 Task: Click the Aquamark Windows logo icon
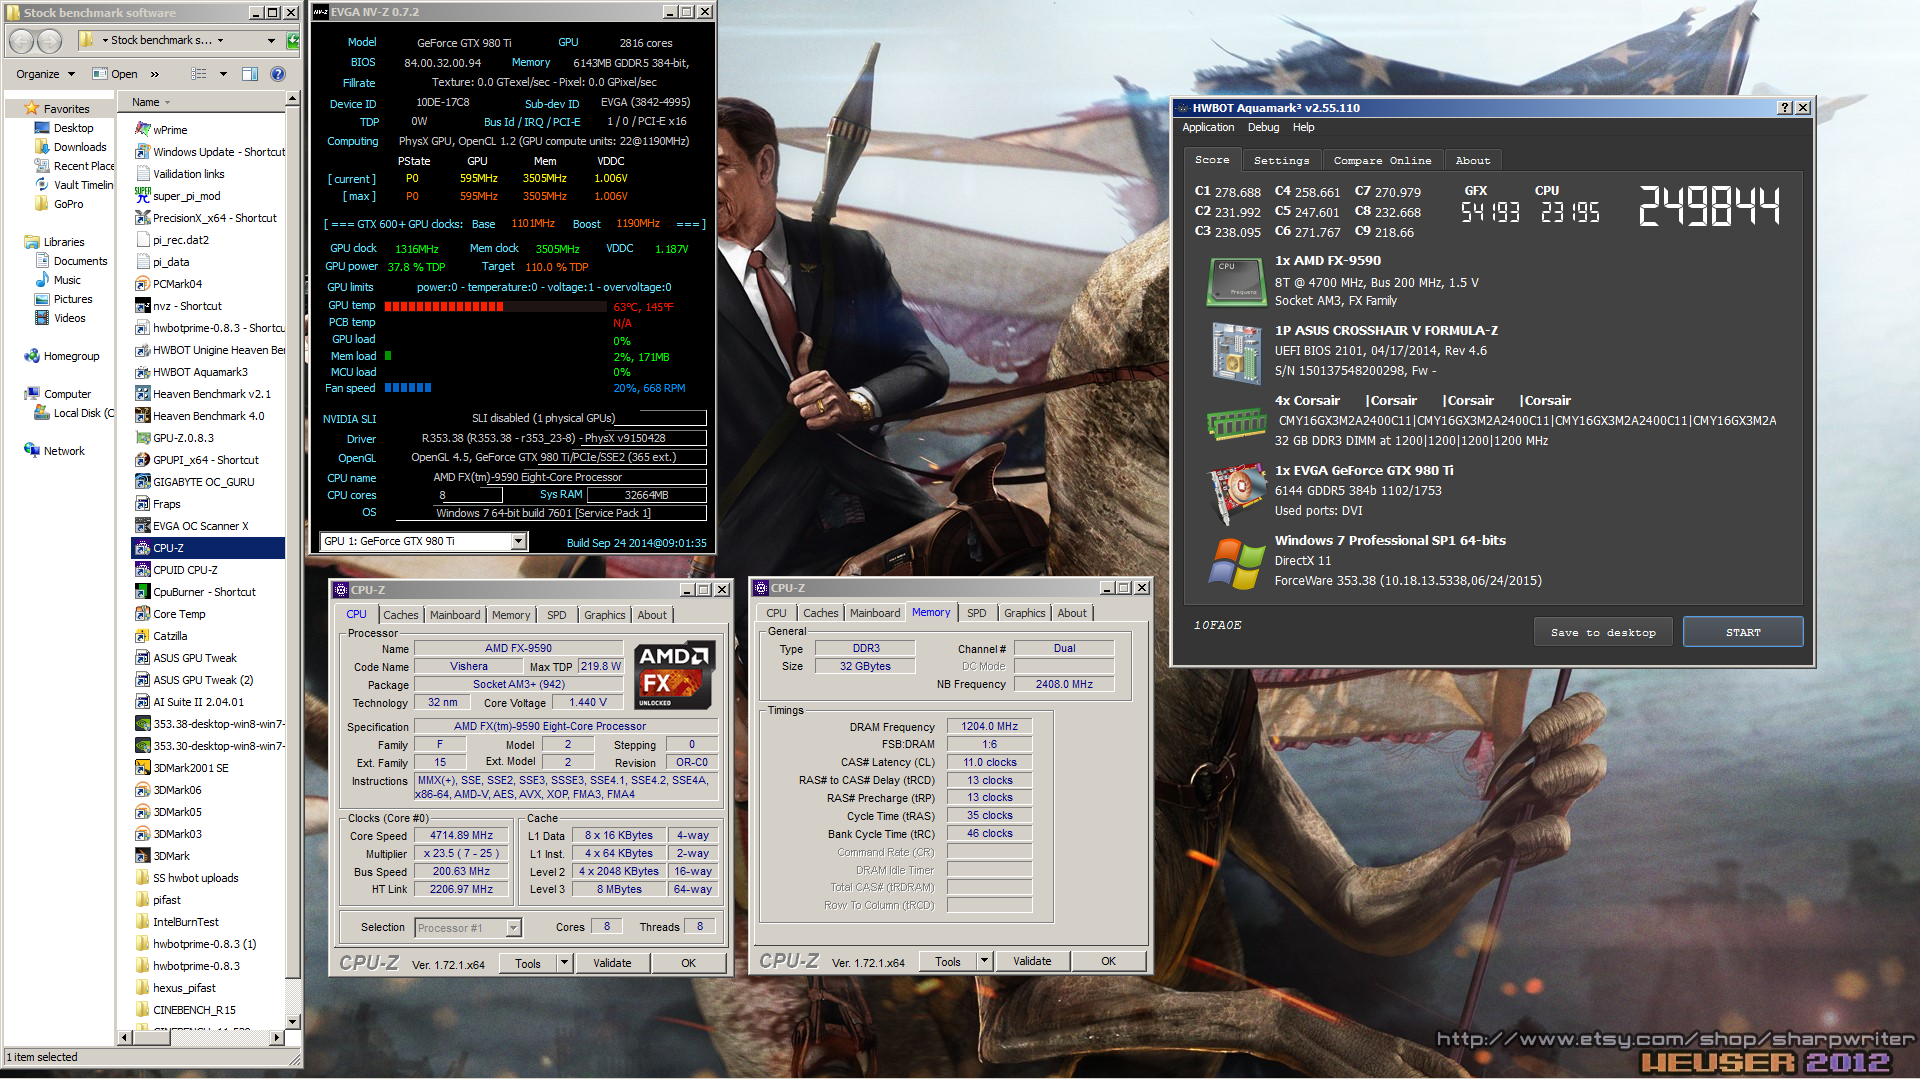click(x=1237, y=563)
